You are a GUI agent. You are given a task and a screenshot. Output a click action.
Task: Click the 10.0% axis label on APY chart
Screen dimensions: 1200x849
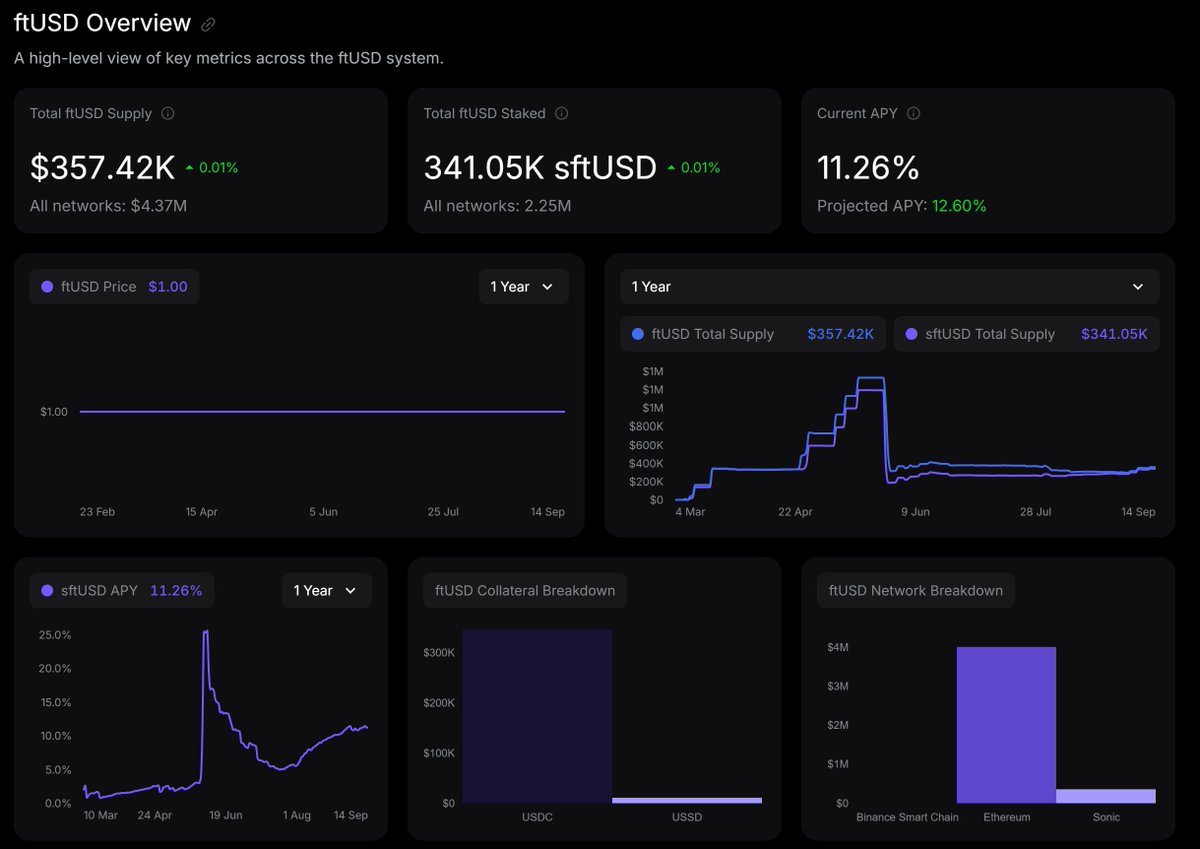(54, 736)
